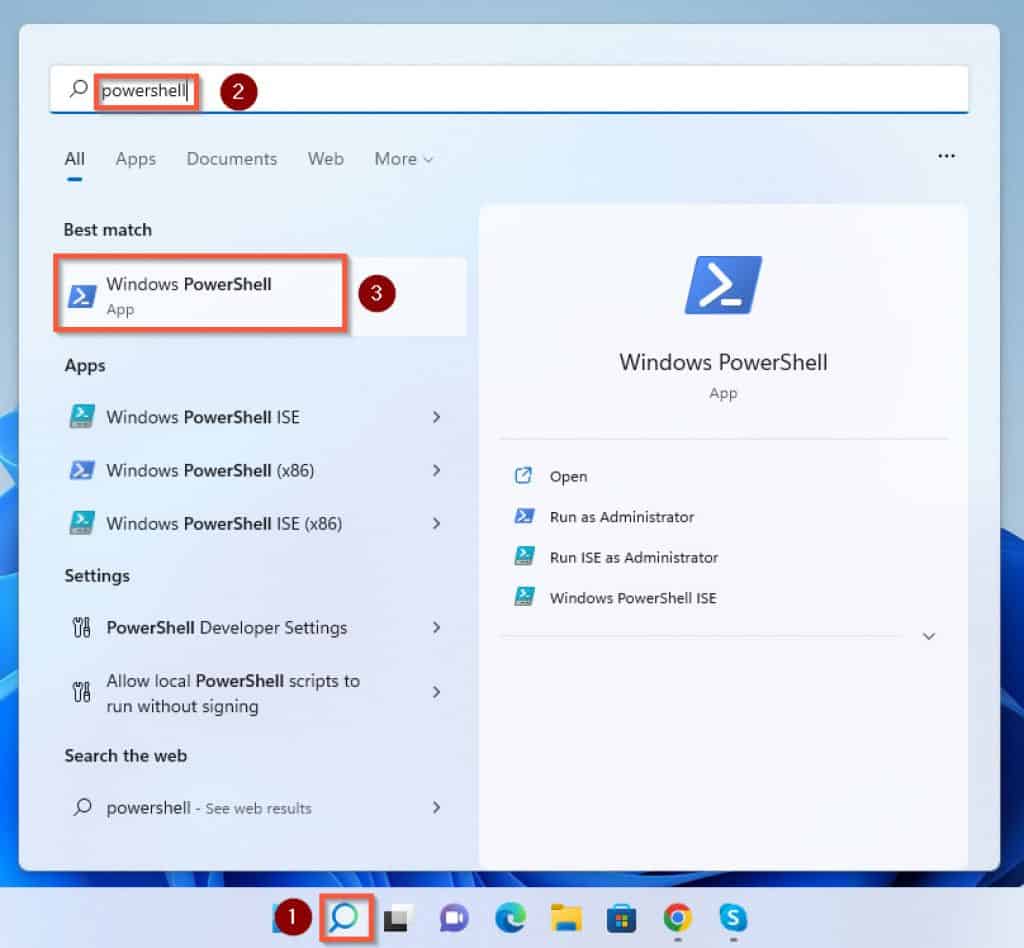Viewport: 1024px width, 948px height.
Task: Switch to the Web filter tab
Action: [x=326, y=159]
